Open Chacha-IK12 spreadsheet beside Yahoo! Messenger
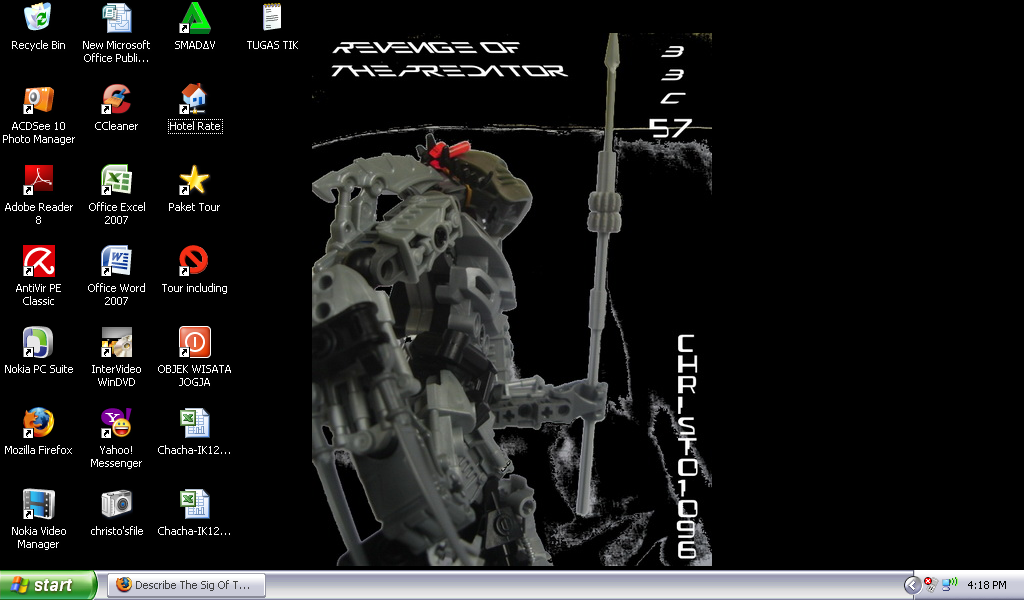1024x600 pixels. 195,424
